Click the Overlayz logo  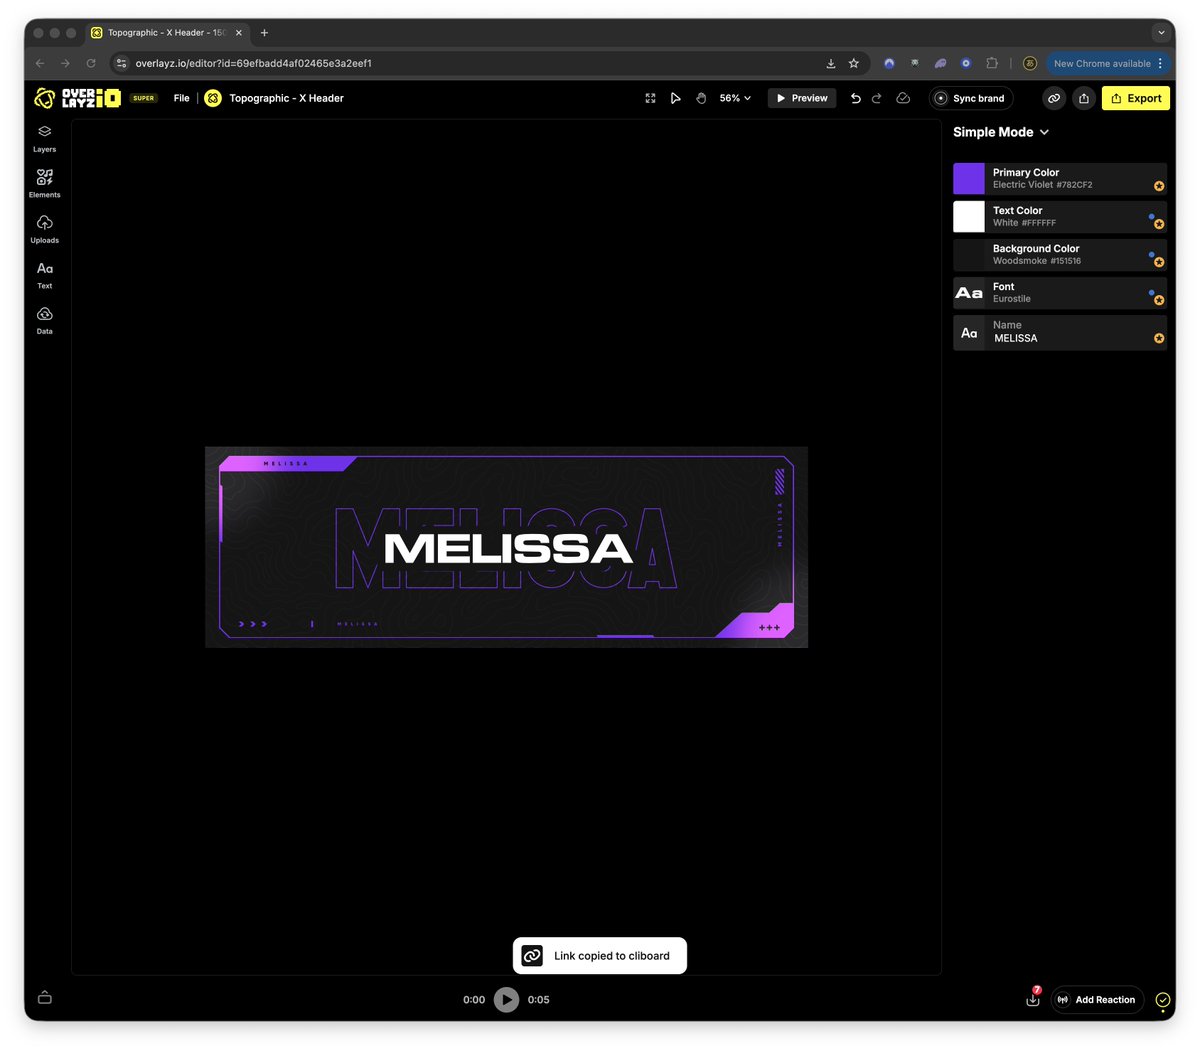[78, 98]
